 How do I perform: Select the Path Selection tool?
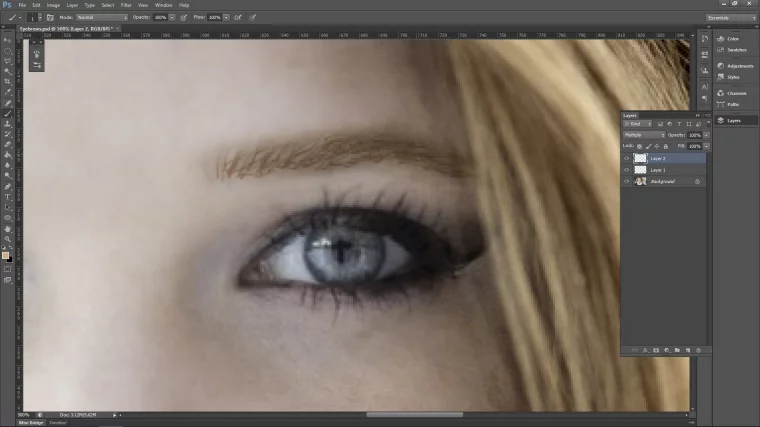pos(7,207)
